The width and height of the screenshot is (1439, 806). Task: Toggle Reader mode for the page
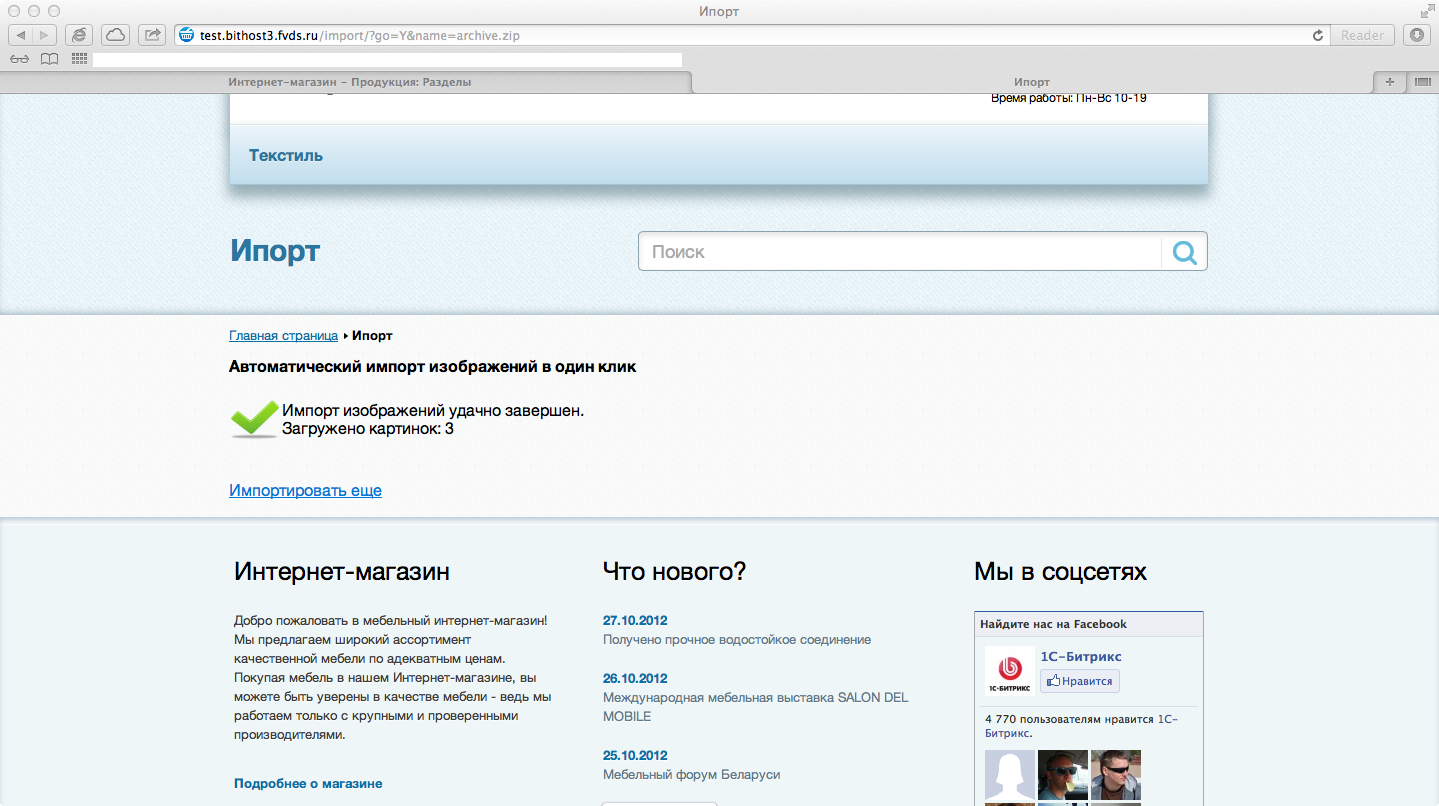tap(1362, 34)
